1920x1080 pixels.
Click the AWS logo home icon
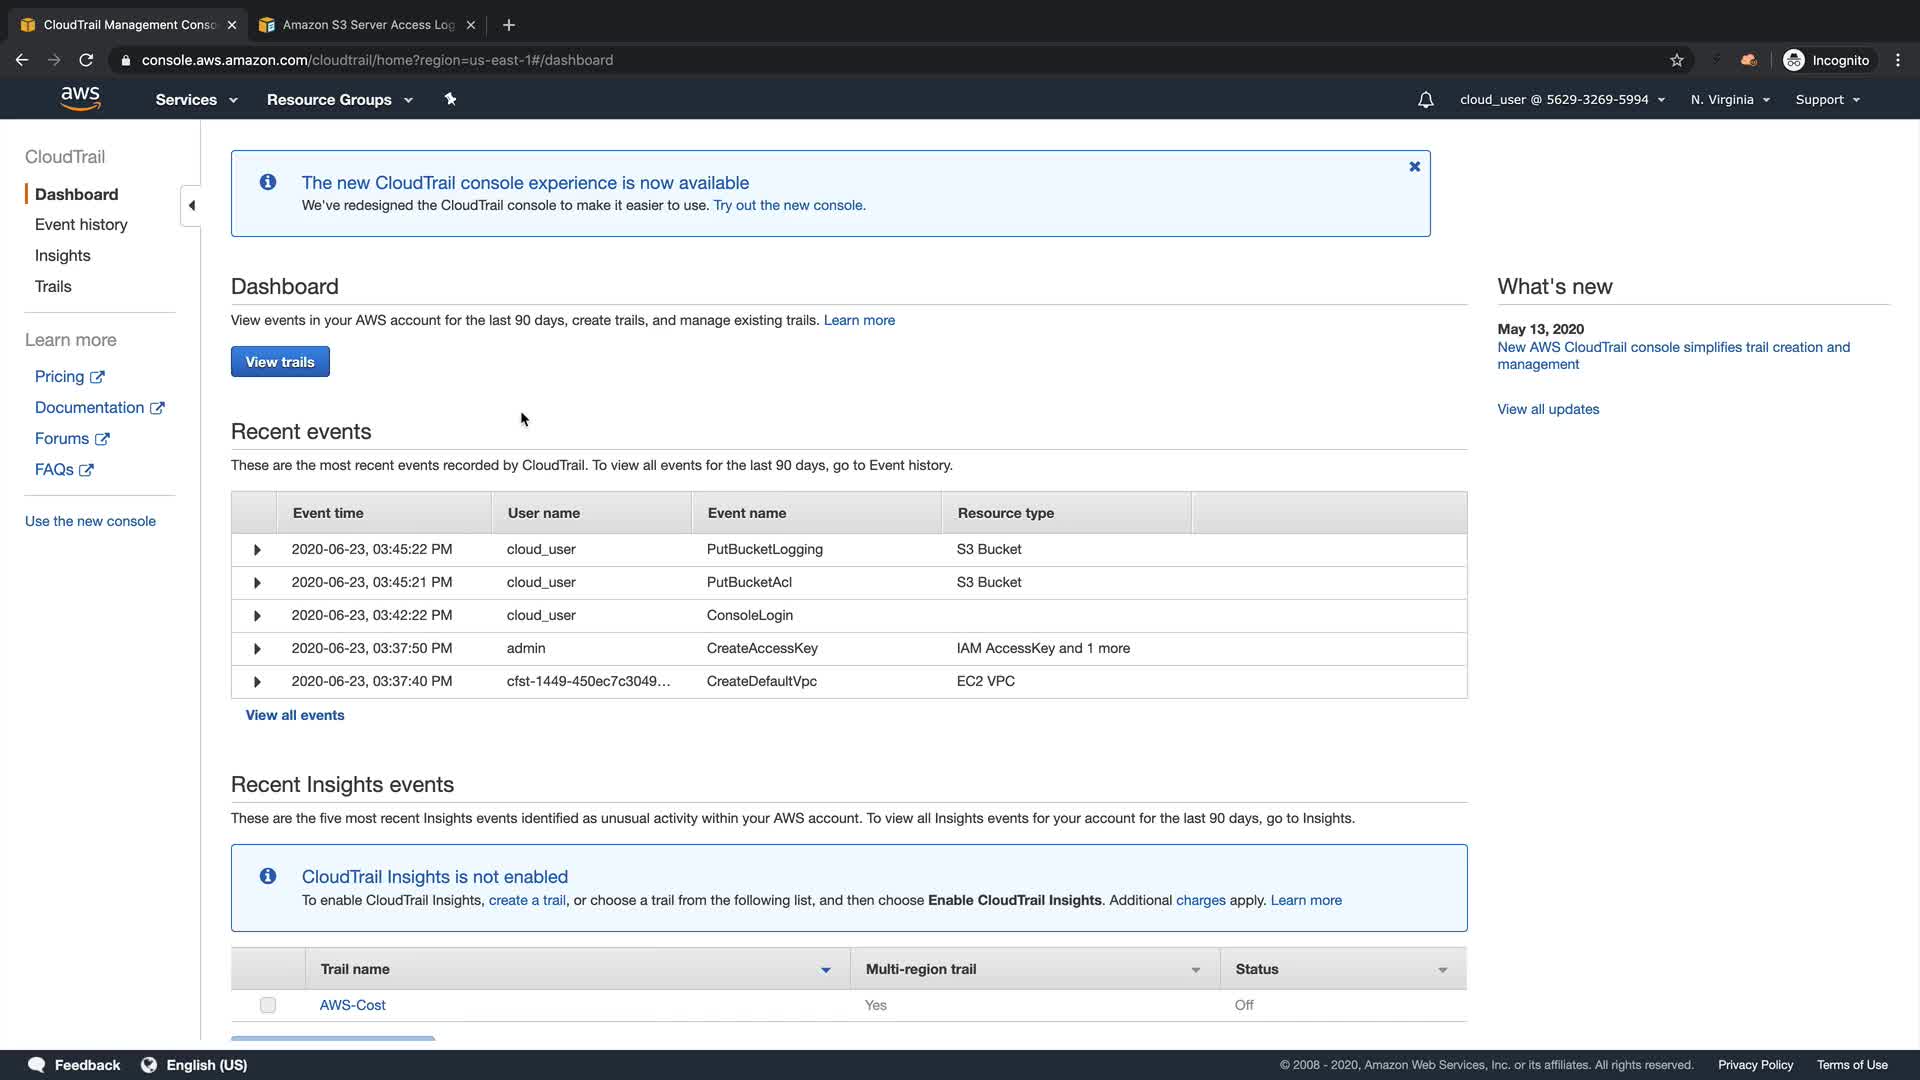click(80, 98)
